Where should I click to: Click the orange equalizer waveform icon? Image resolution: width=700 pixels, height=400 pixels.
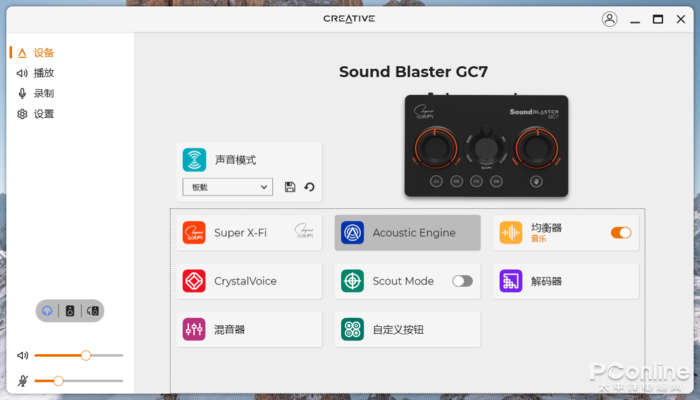click(x=511, y=233)
